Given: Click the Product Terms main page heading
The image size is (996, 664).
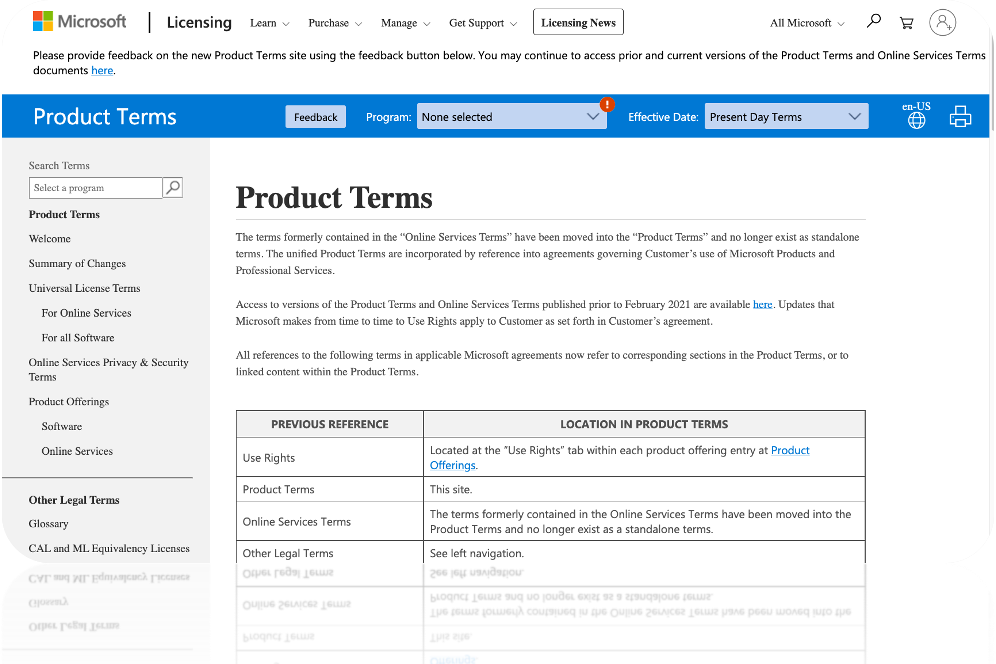Looking at the screenshot, I should click(334, 198).
